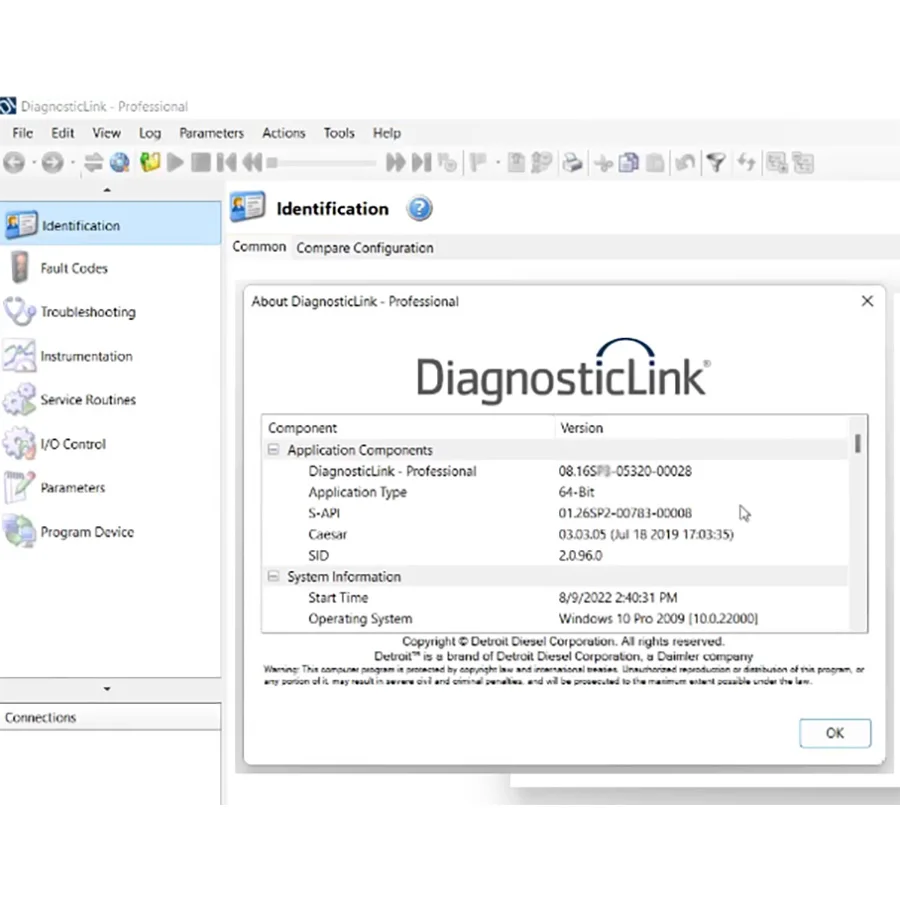900x900 pixels.
Task: Select the DiagnosticLink - Professional component row
Action: [x=555, y=471]
